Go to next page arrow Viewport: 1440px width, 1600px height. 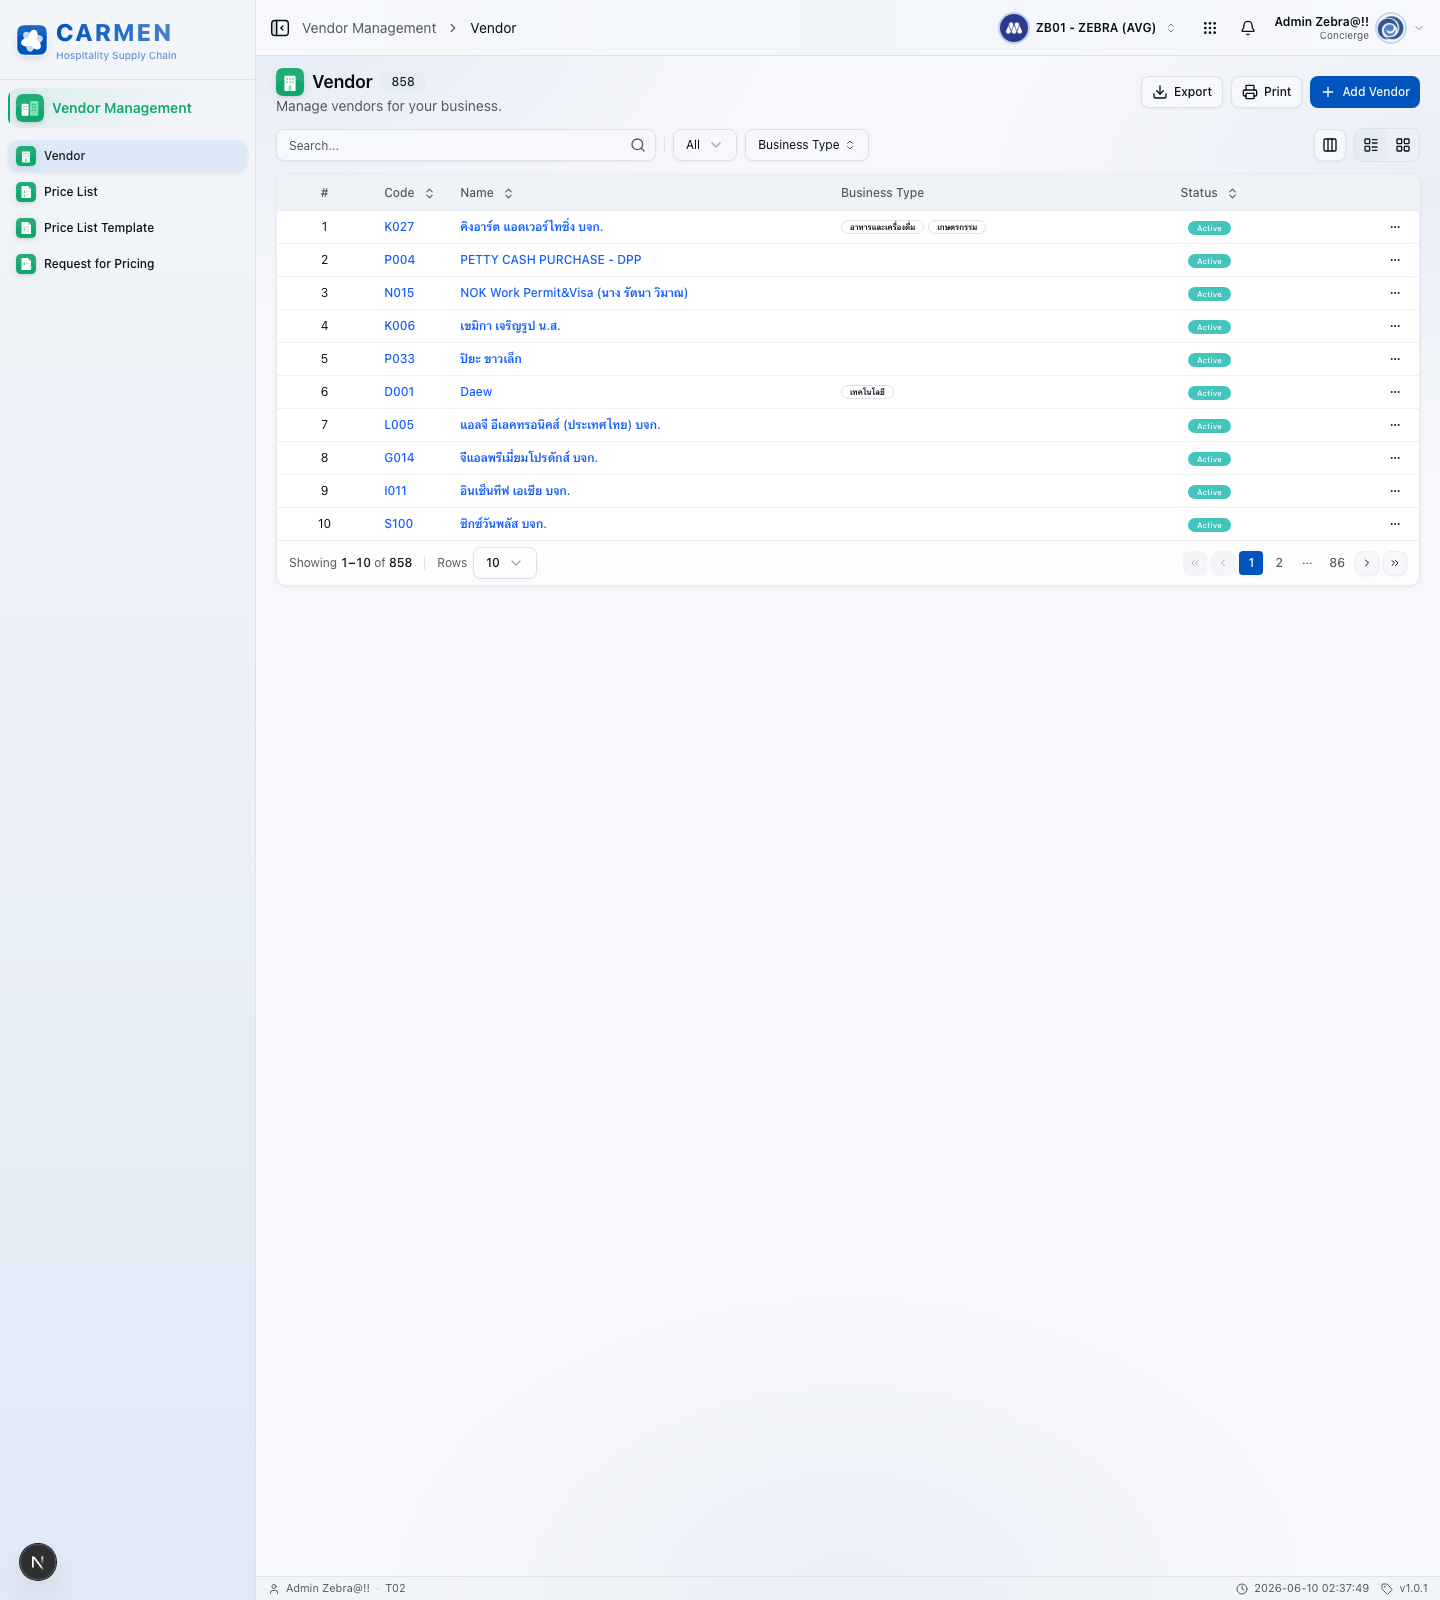tap(1367, 563)
